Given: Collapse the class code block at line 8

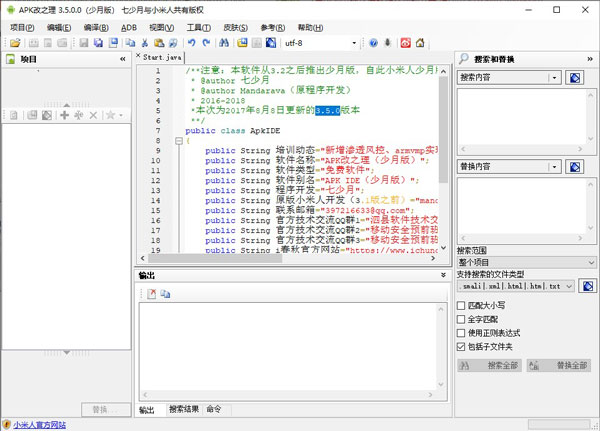Looking at the screenshot, I should 179,141.
